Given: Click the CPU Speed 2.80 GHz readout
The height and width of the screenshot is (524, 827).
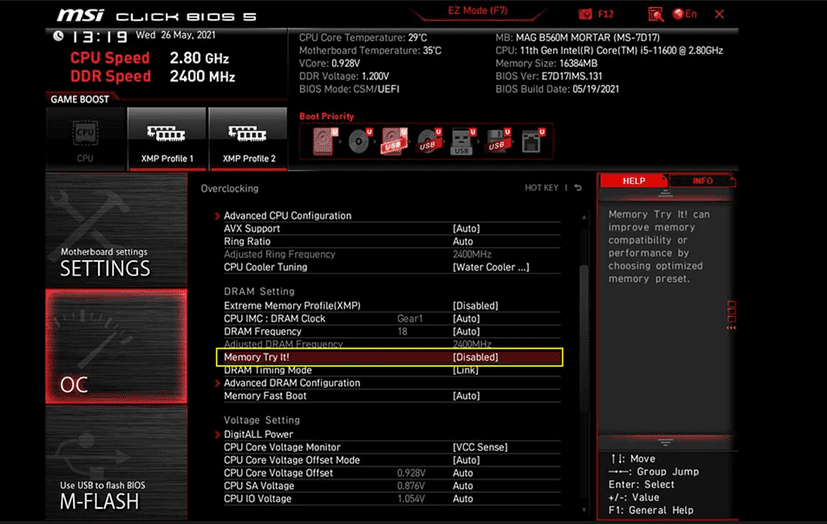Looking at the screenshot, I should click(x=149, y=58).
